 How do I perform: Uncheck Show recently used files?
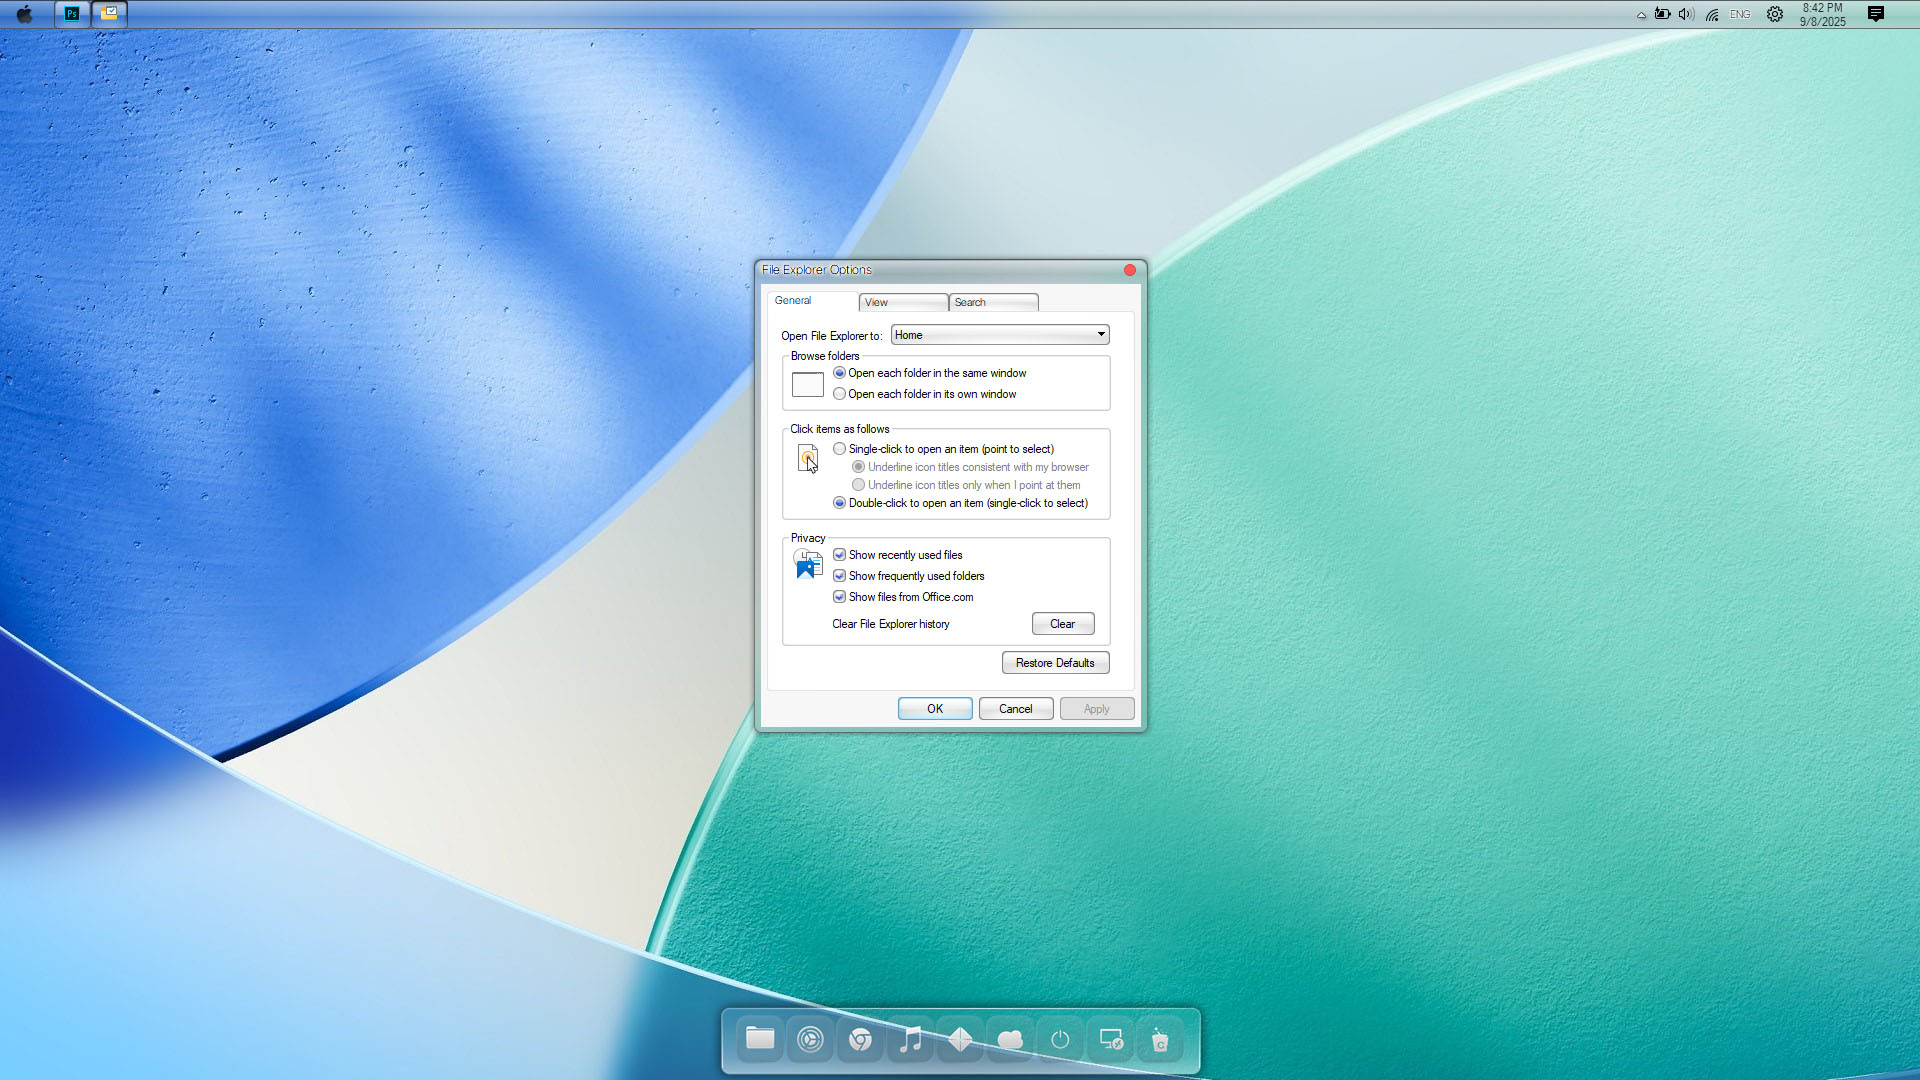840,555
